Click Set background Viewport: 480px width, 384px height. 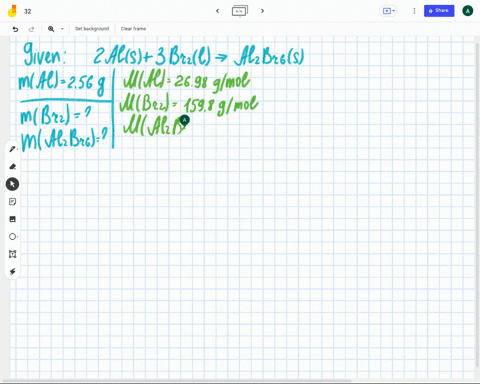92,29
